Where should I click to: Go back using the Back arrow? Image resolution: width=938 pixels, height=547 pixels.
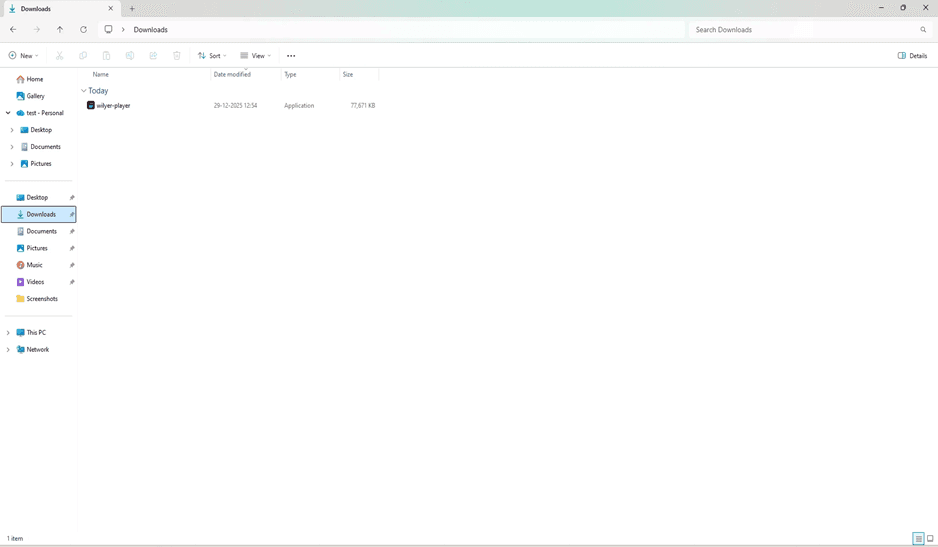(13, 29)
